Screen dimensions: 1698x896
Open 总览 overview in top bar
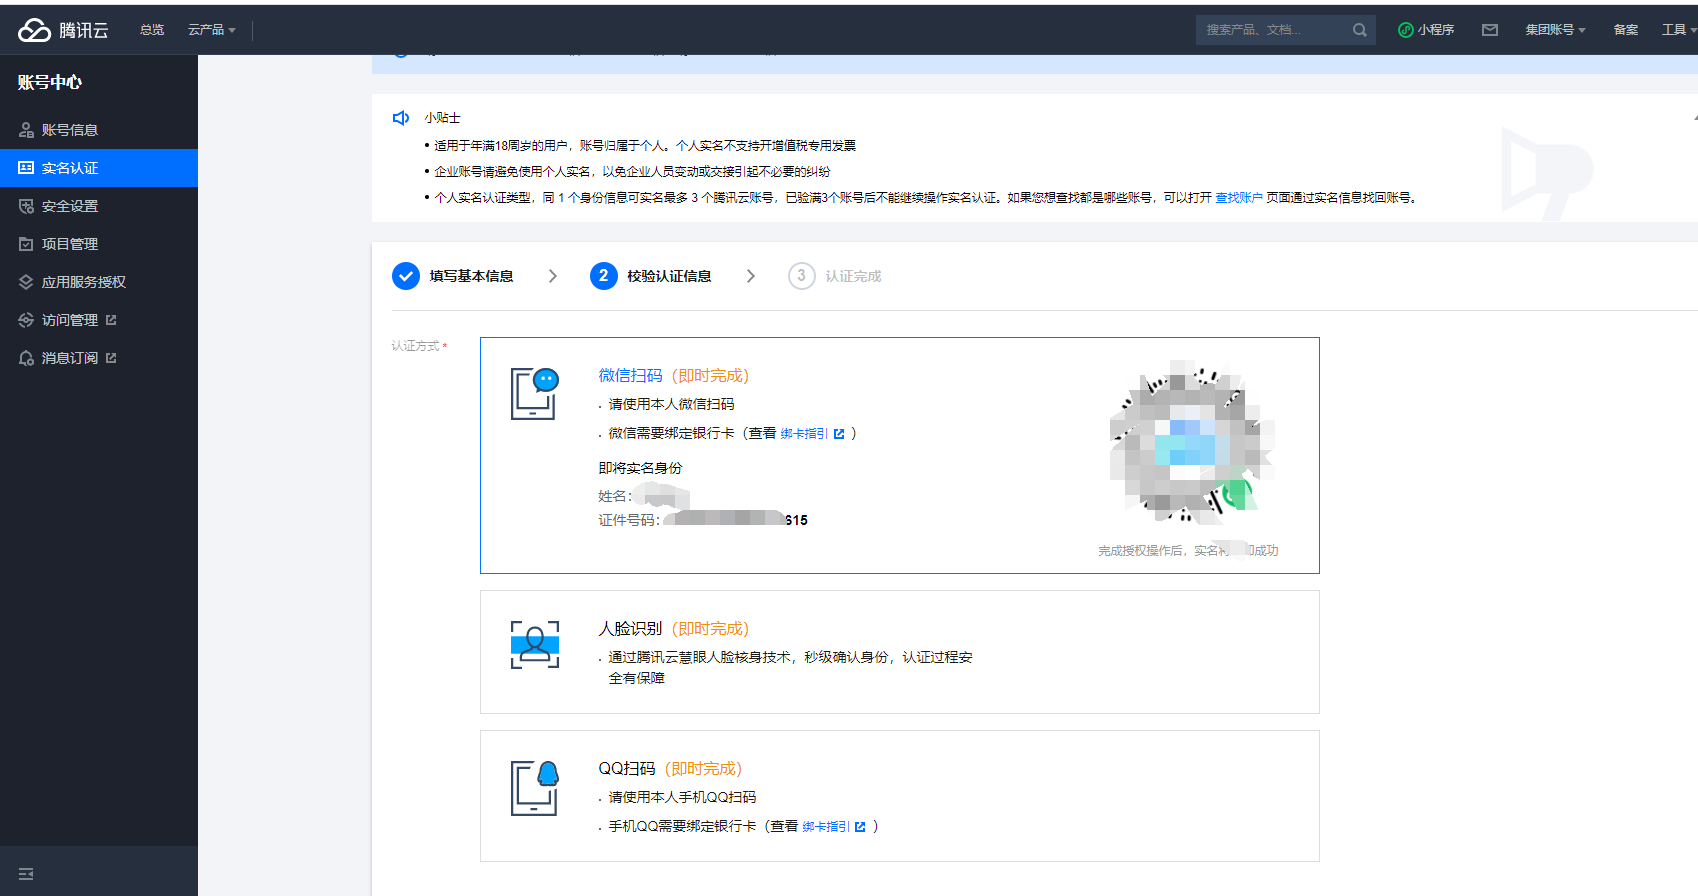[x=152, y=30]
